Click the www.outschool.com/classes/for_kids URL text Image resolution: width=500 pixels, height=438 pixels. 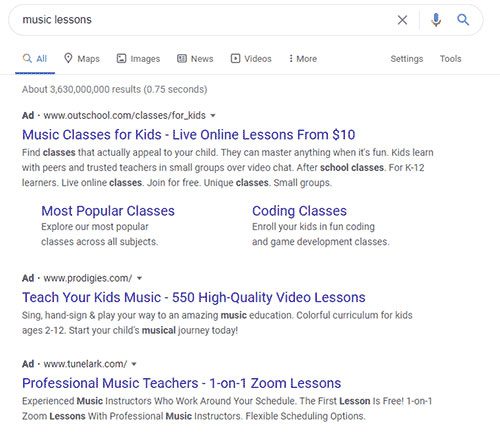tap(125, 115)
